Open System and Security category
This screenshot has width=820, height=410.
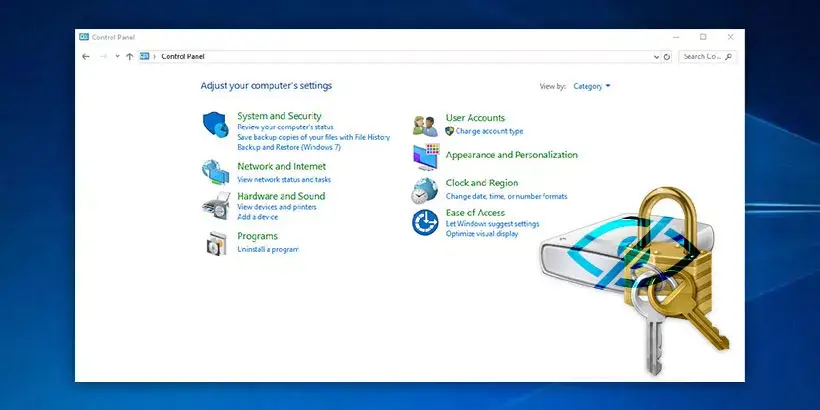279,116
